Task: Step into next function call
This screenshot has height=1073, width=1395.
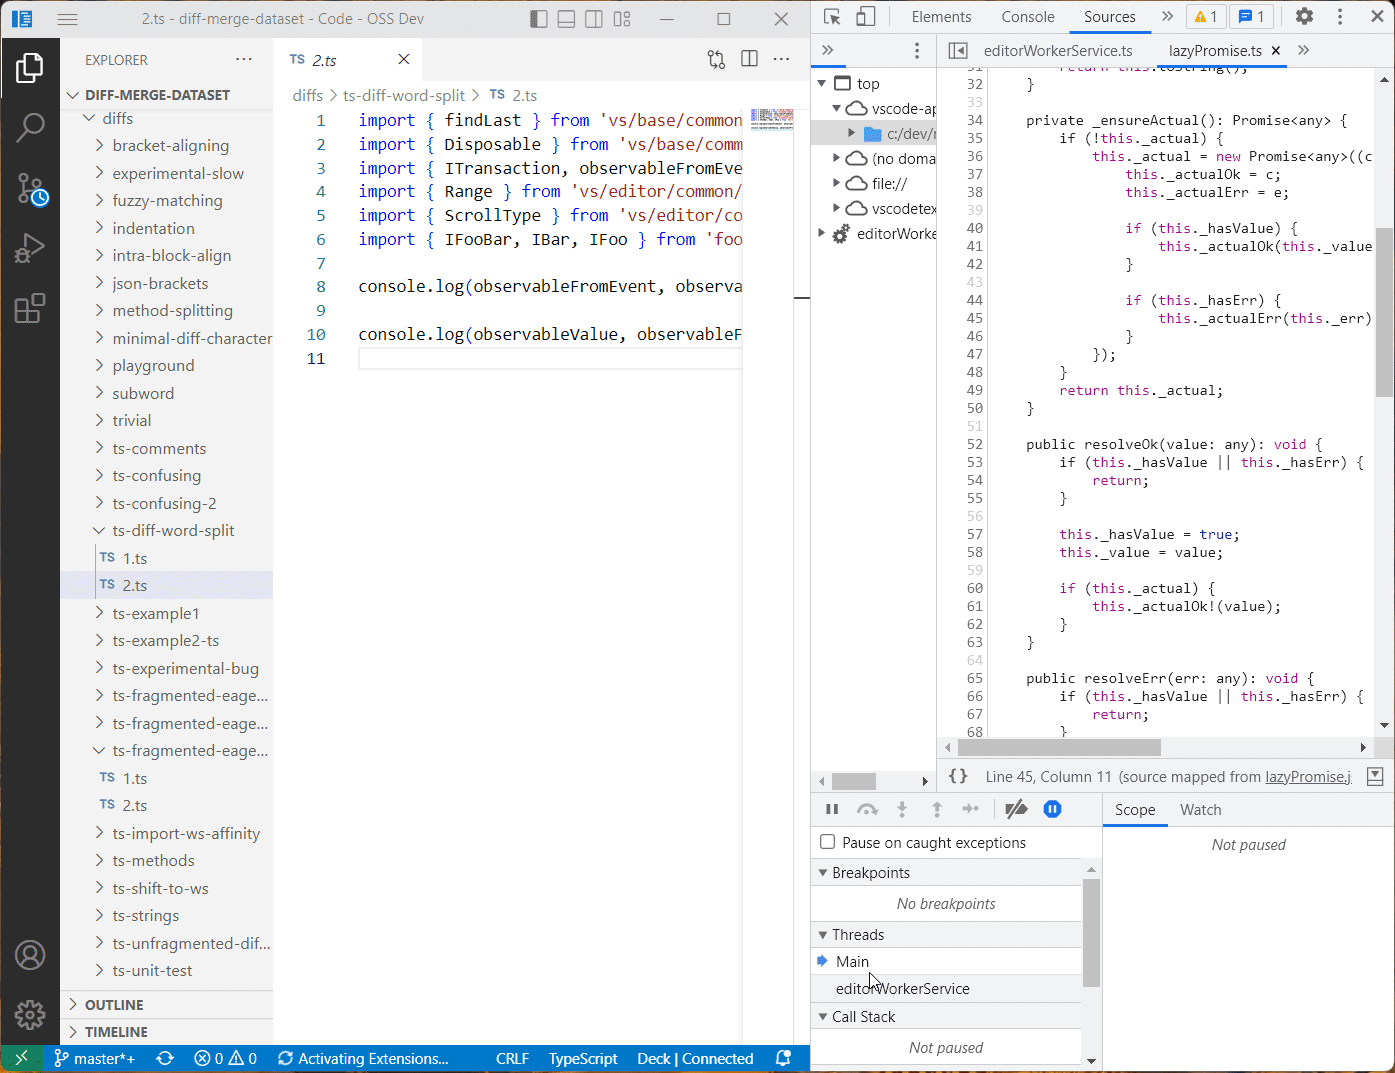Action: pyautogui.click(x=902, y=810)
